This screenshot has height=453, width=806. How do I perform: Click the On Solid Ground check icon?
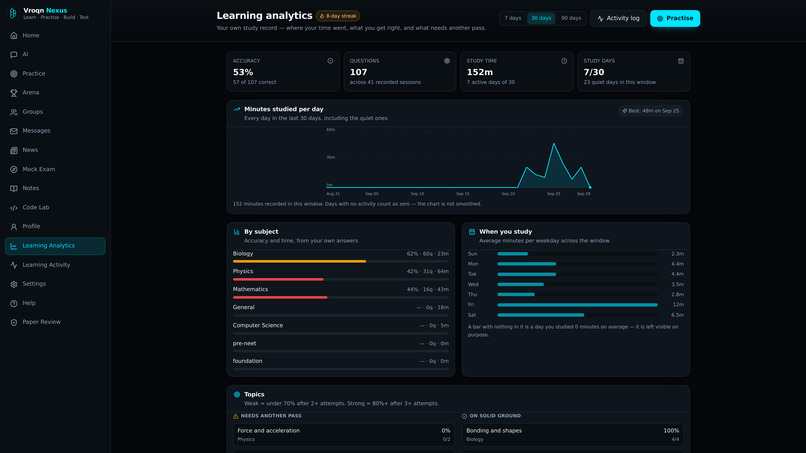464,416
